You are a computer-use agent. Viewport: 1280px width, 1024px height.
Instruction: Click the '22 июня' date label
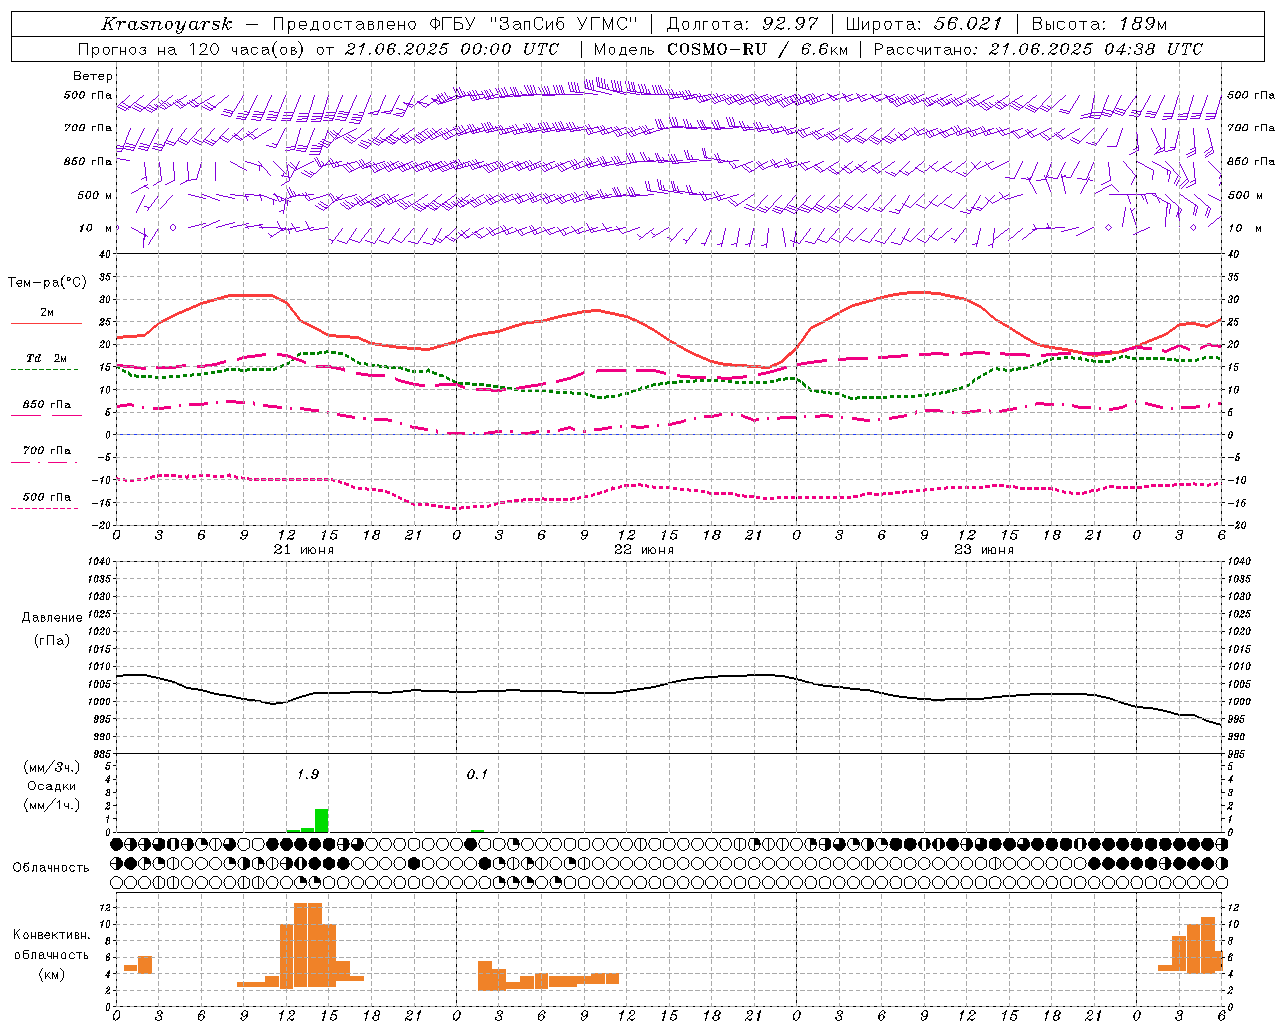click(x=643, y=549)
